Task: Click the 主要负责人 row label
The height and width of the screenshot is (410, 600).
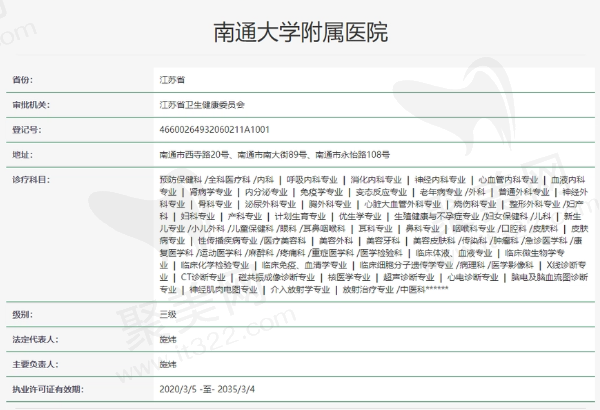Action: [x=35, y=364]
